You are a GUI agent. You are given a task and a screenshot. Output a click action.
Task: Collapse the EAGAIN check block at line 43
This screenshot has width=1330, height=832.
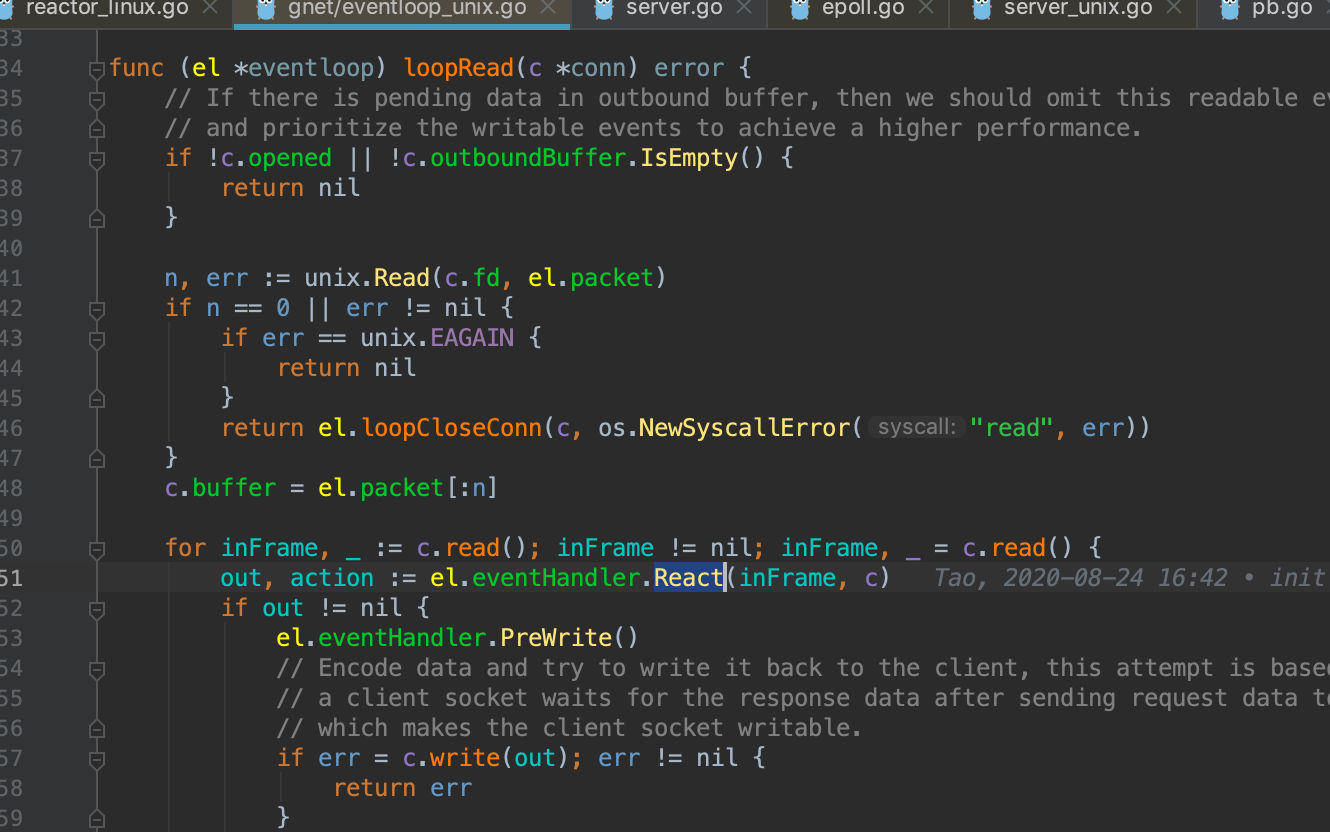95,337
